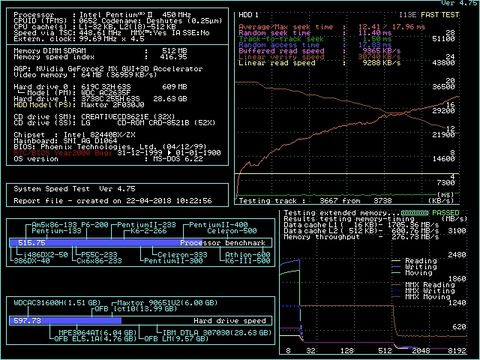Viewport: 480px width, 360px height.
Task: Click the CPU cache(s) L1-32 KB line
Action: pyautogui.click(x=94, y=27)
